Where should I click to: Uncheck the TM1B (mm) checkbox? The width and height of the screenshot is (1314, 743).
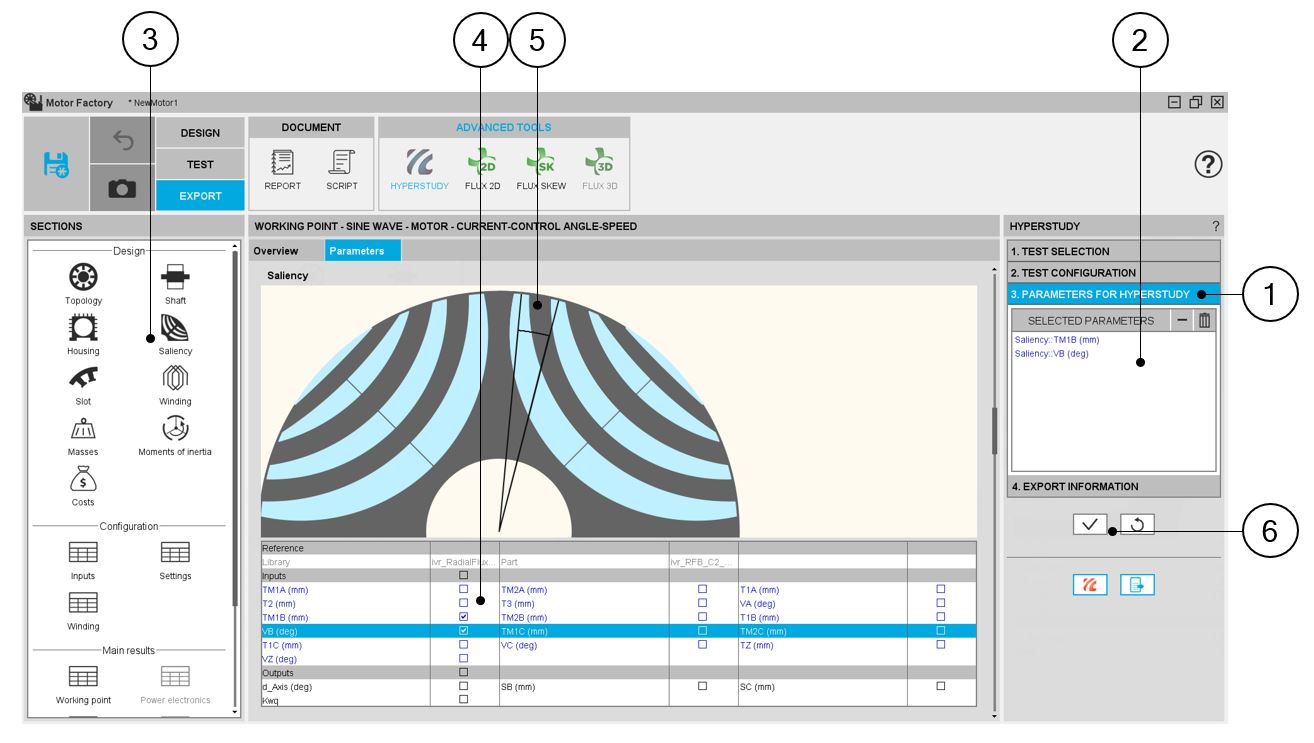pyautogui.click(x=463, y=618)
